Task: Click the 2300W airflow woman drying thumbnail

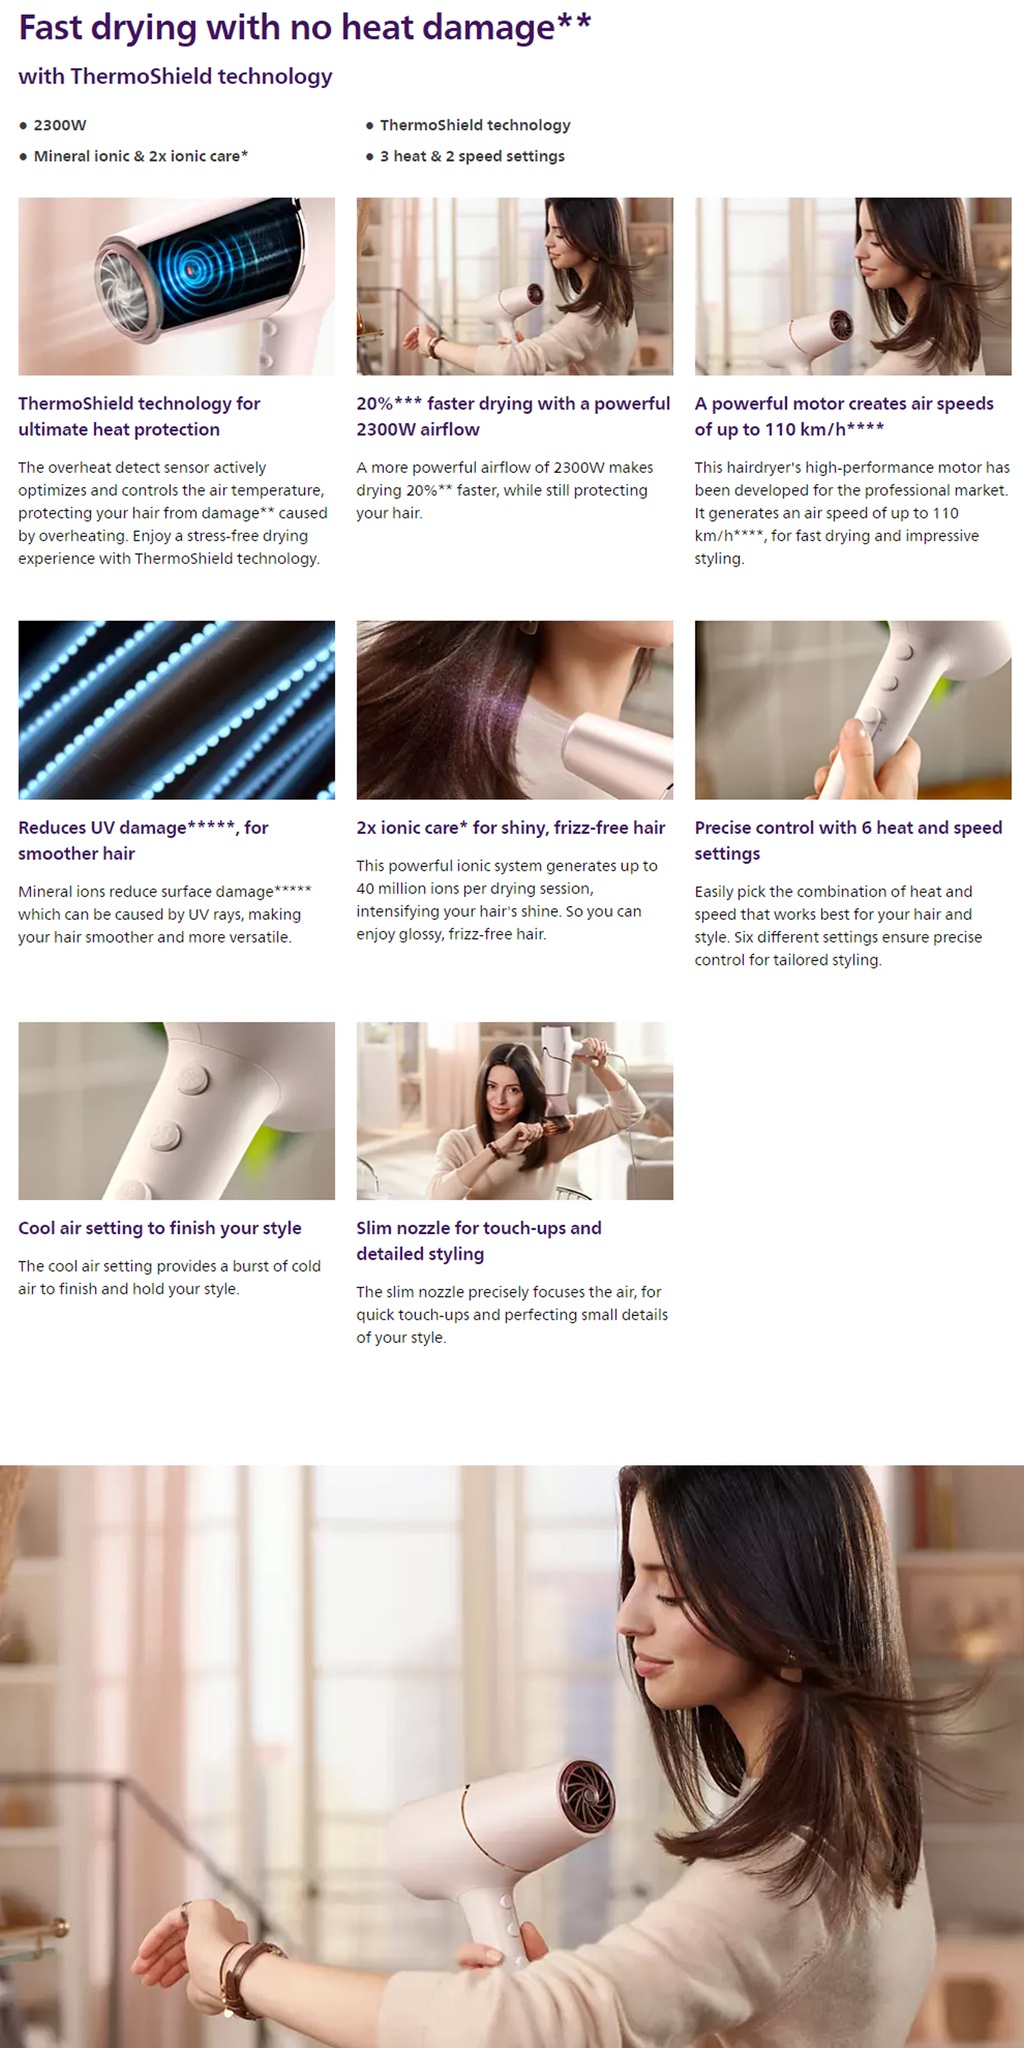Action: coord(515,286)
